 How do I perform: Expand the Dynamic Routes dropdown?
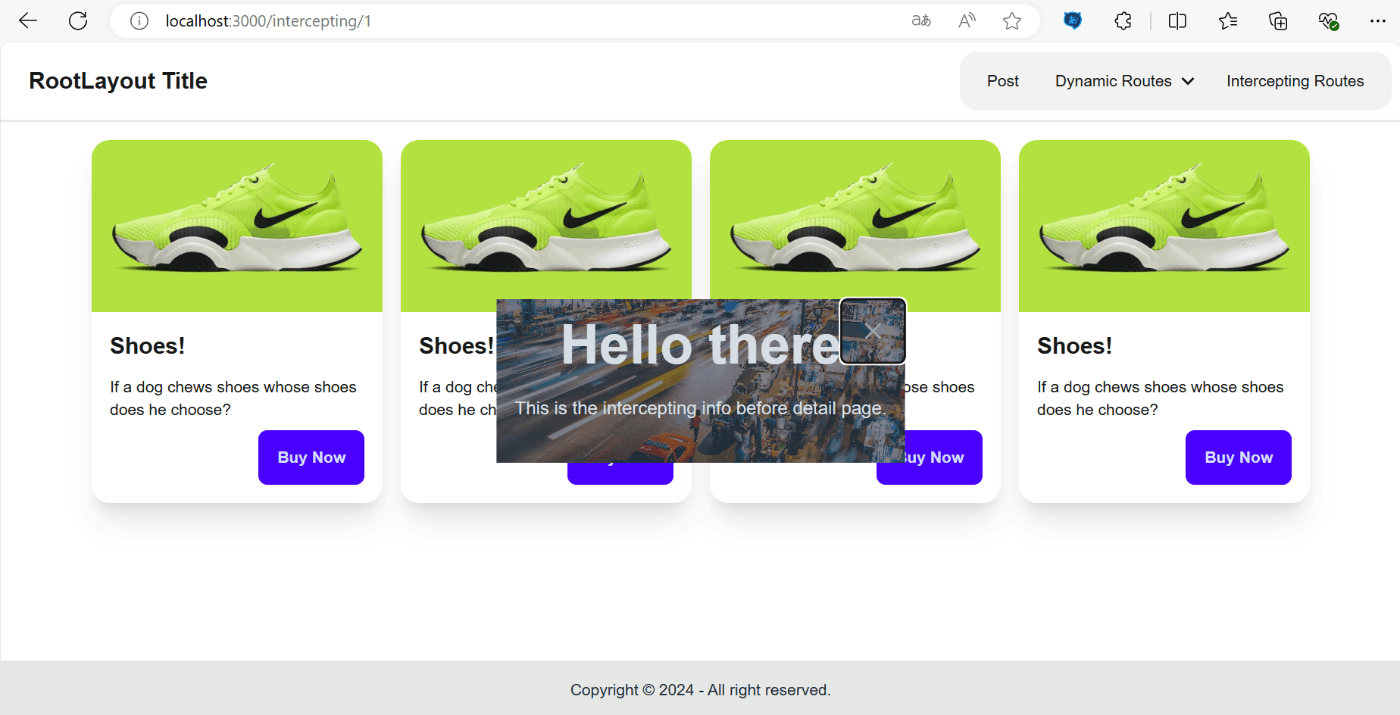[x=1125, y=81]
